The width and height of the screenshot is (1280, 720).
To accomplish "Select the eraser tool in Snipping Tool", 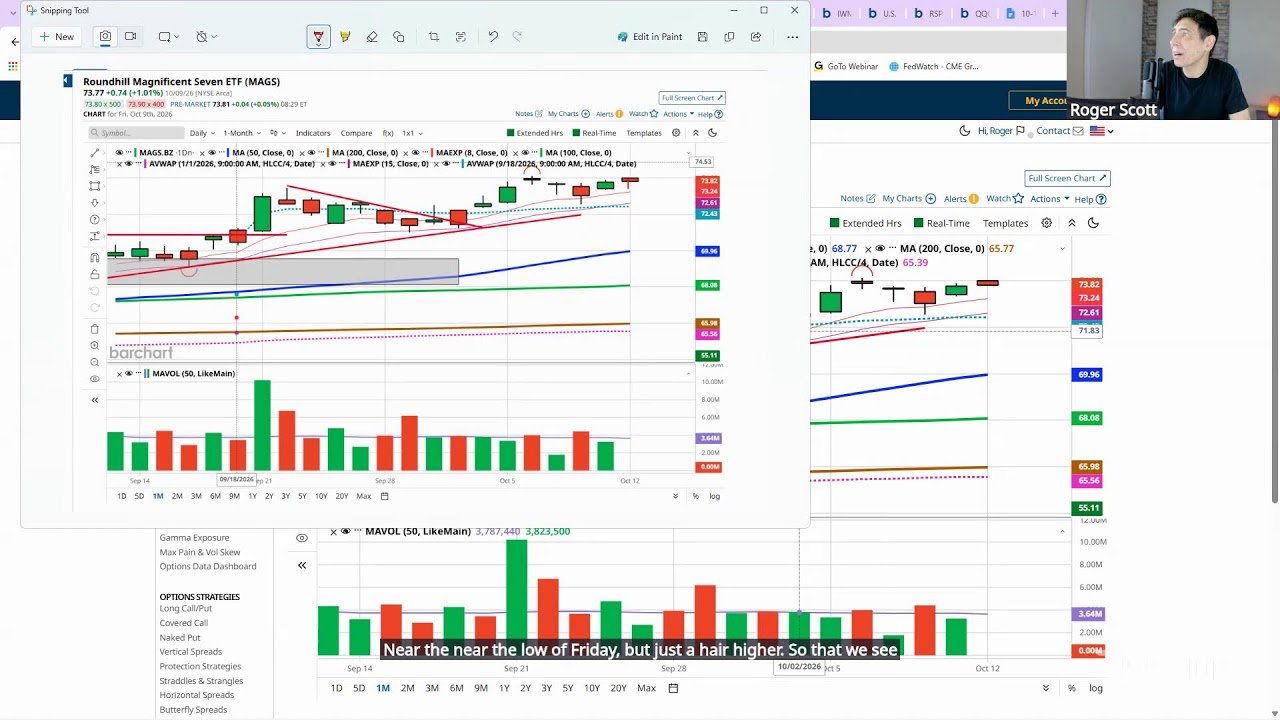I will coord(372,37).
